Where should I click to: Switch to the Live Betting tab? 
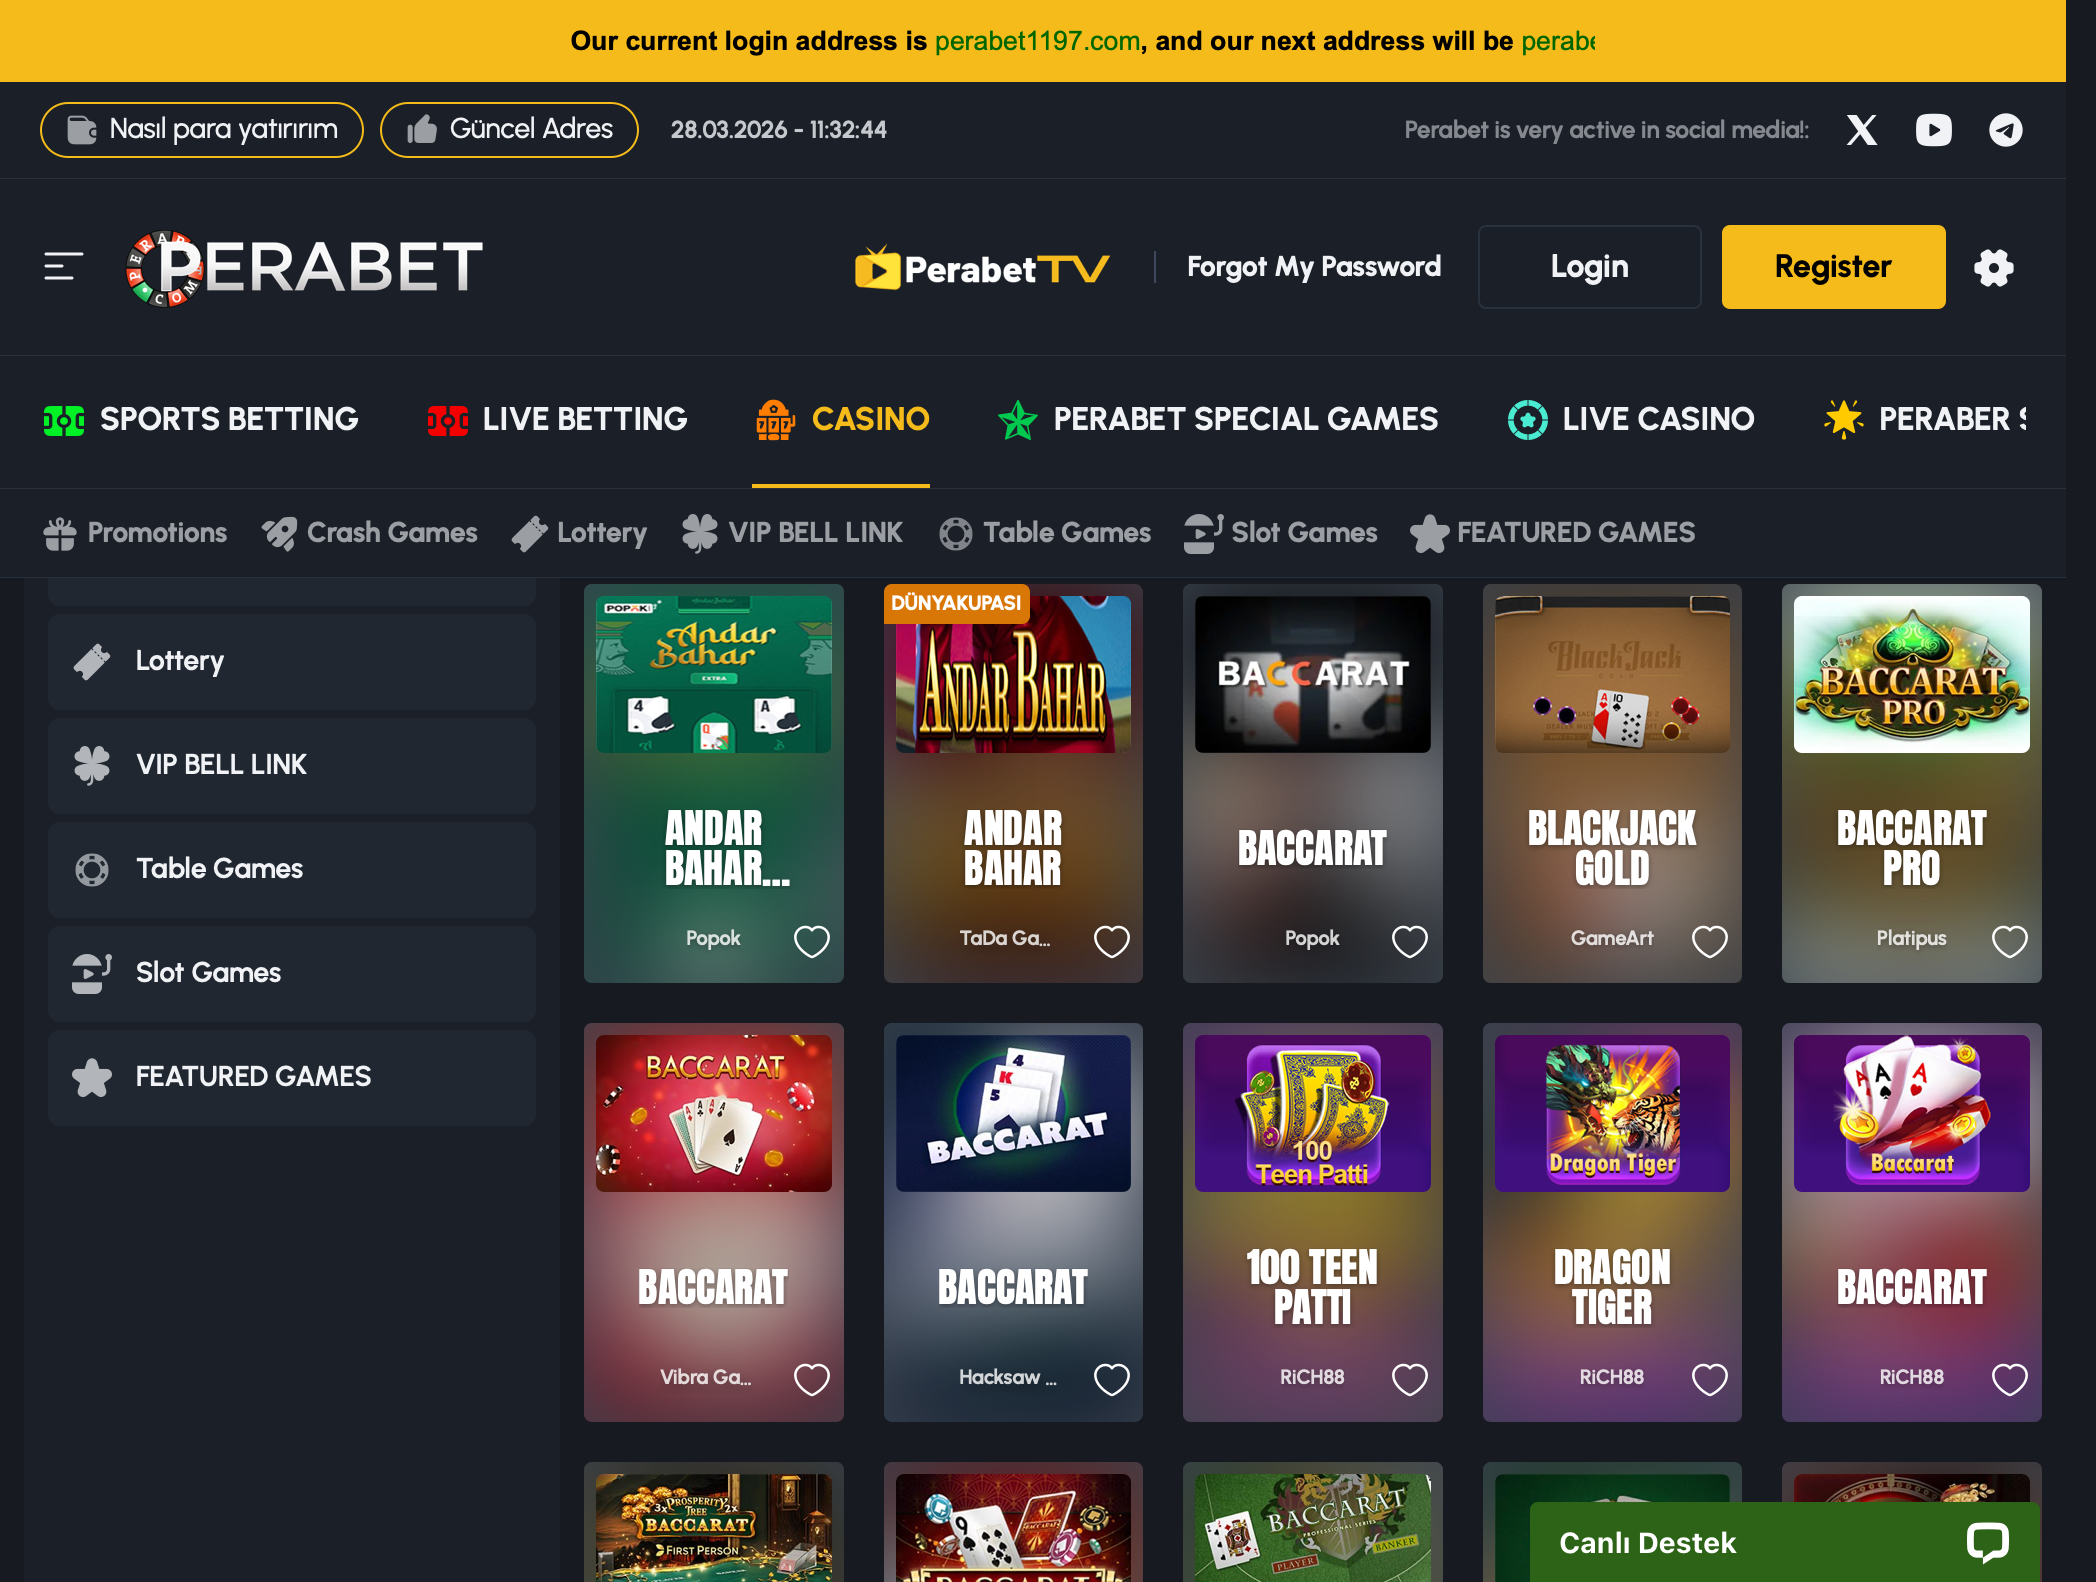(557, 420)
